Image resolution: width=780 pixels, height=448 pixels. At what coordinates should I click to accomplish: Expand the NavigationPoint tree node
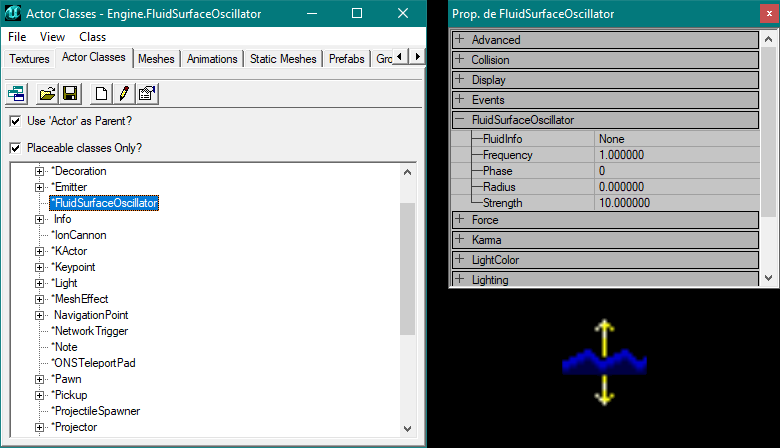pos(39,315)
